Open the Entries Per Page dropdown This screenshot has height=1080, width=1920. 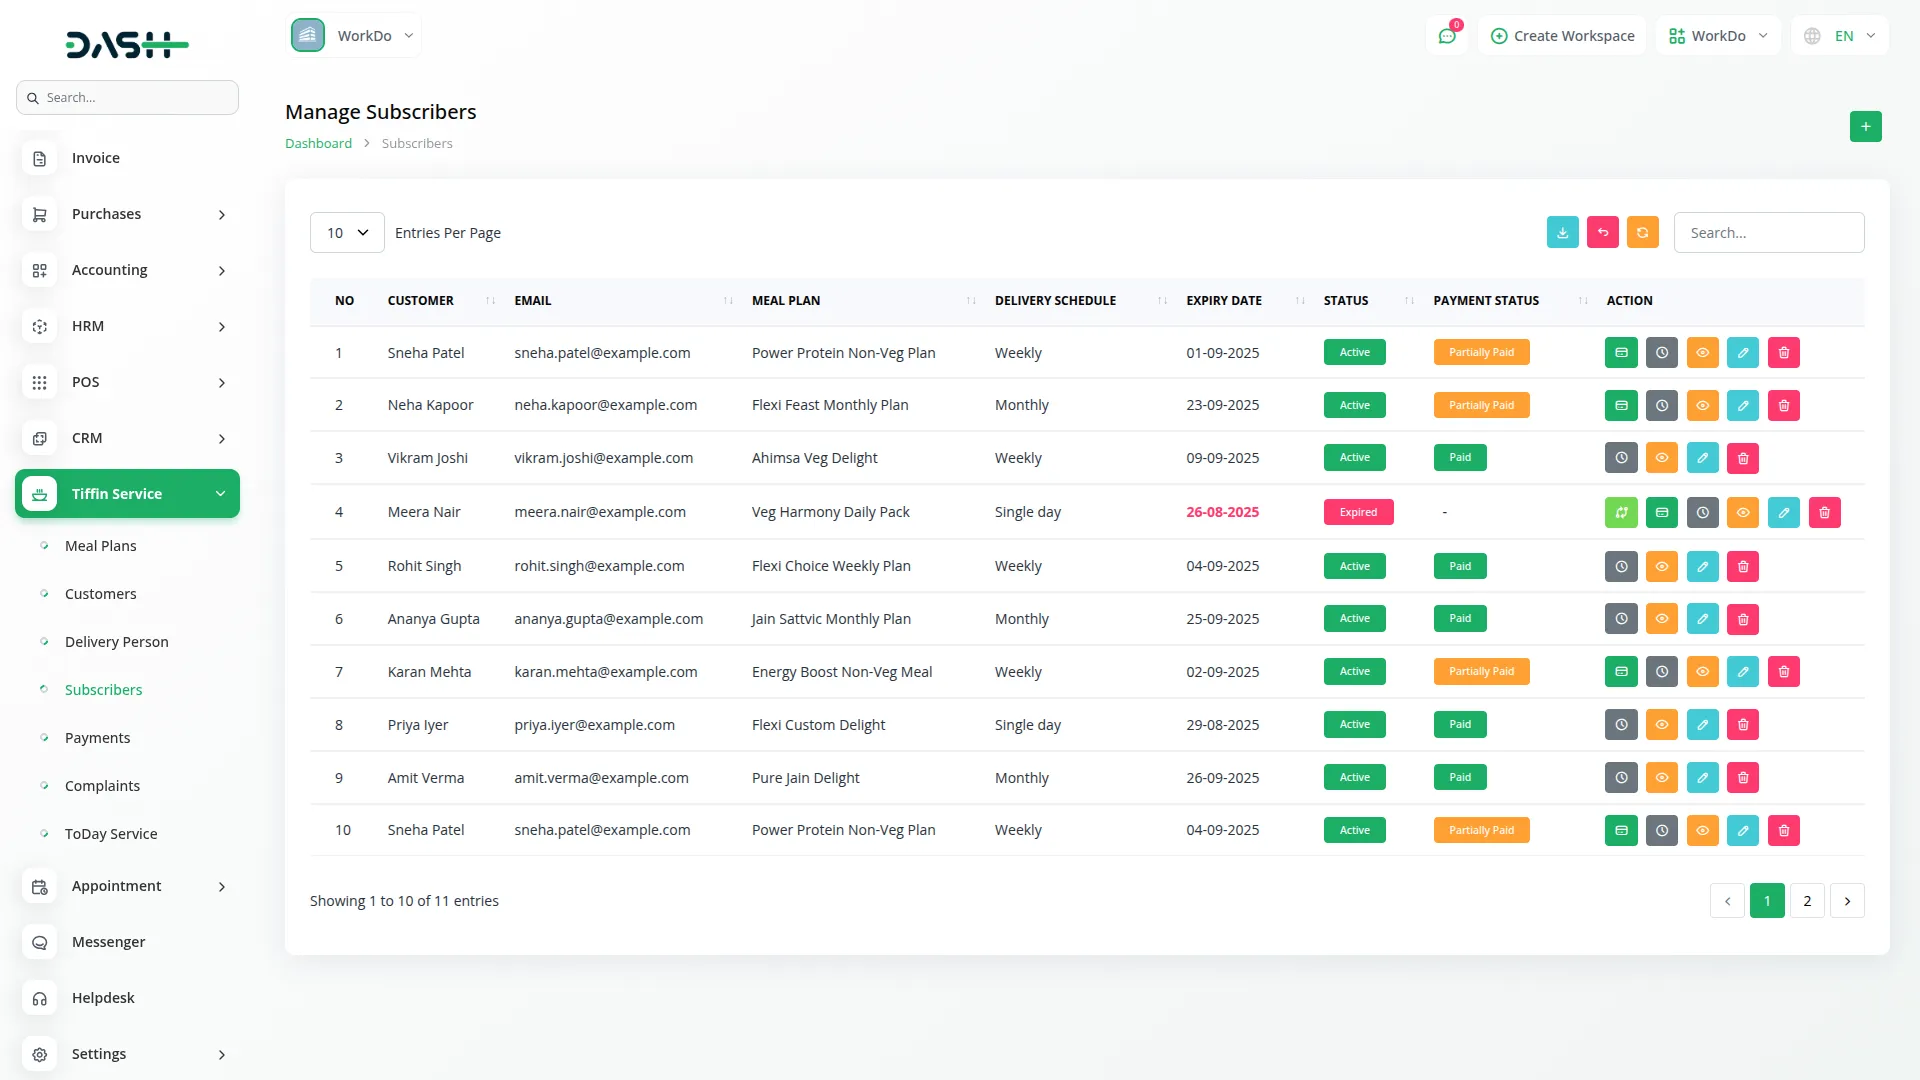346,232
